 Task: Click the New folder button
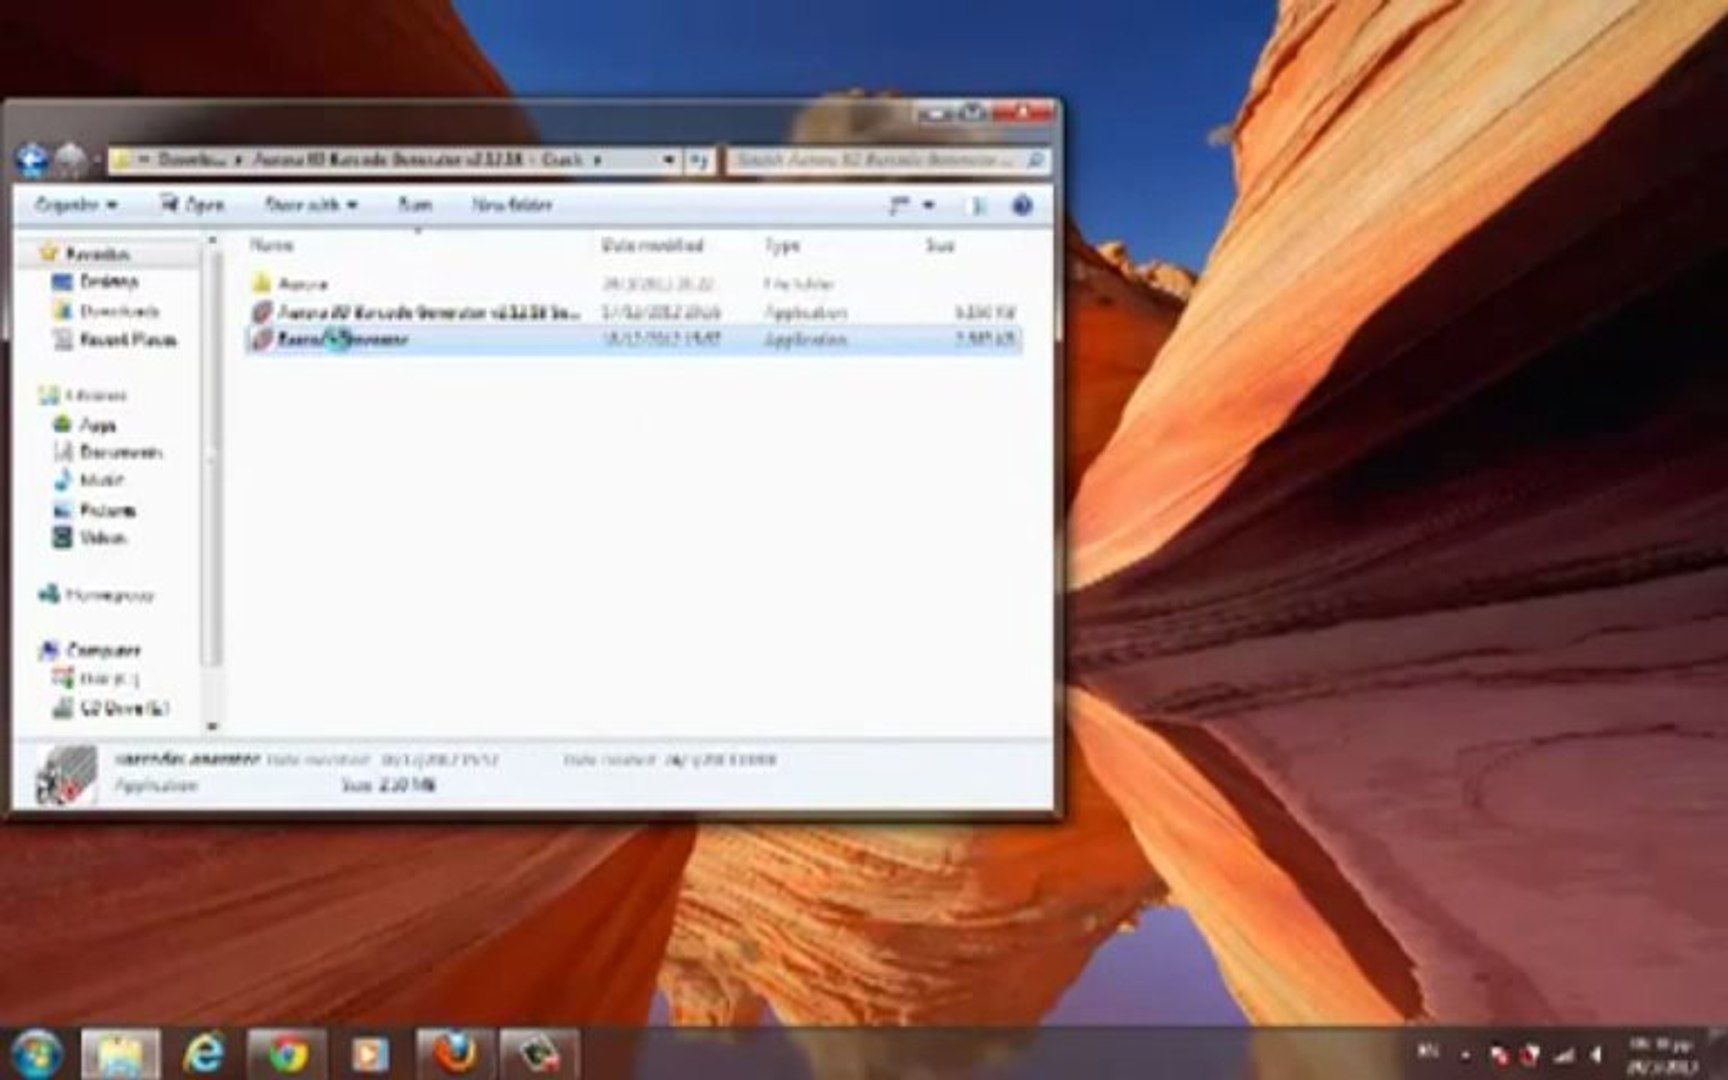(512, 205)
